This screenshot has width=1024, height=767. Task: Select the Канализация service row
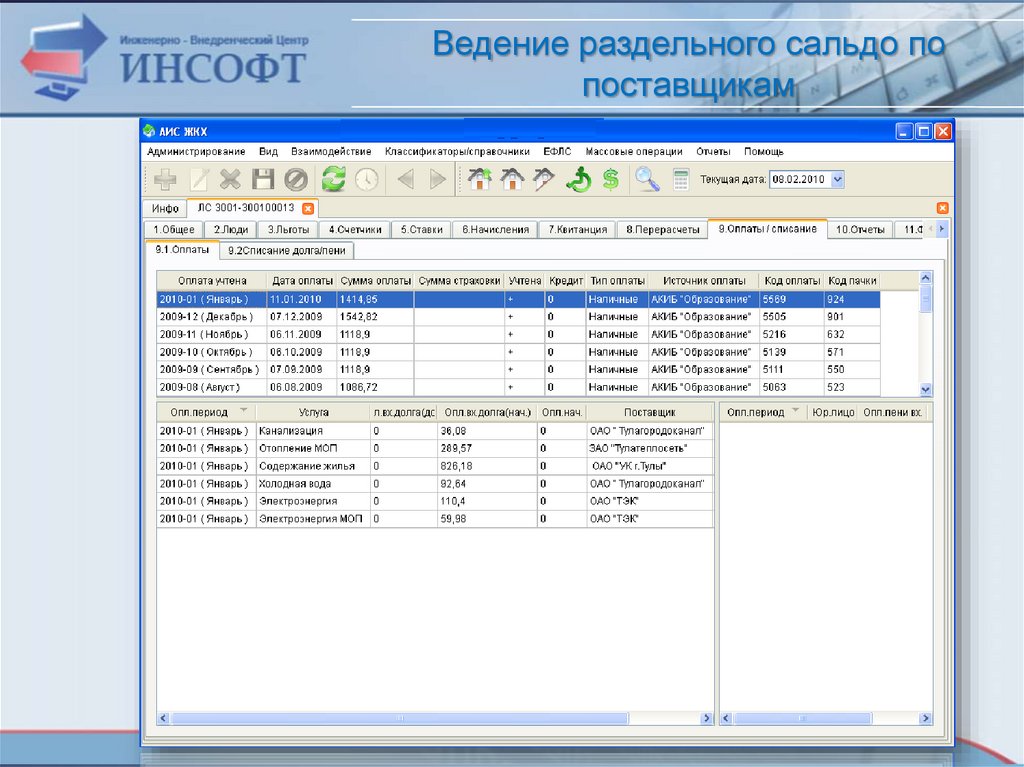[435, 431]
